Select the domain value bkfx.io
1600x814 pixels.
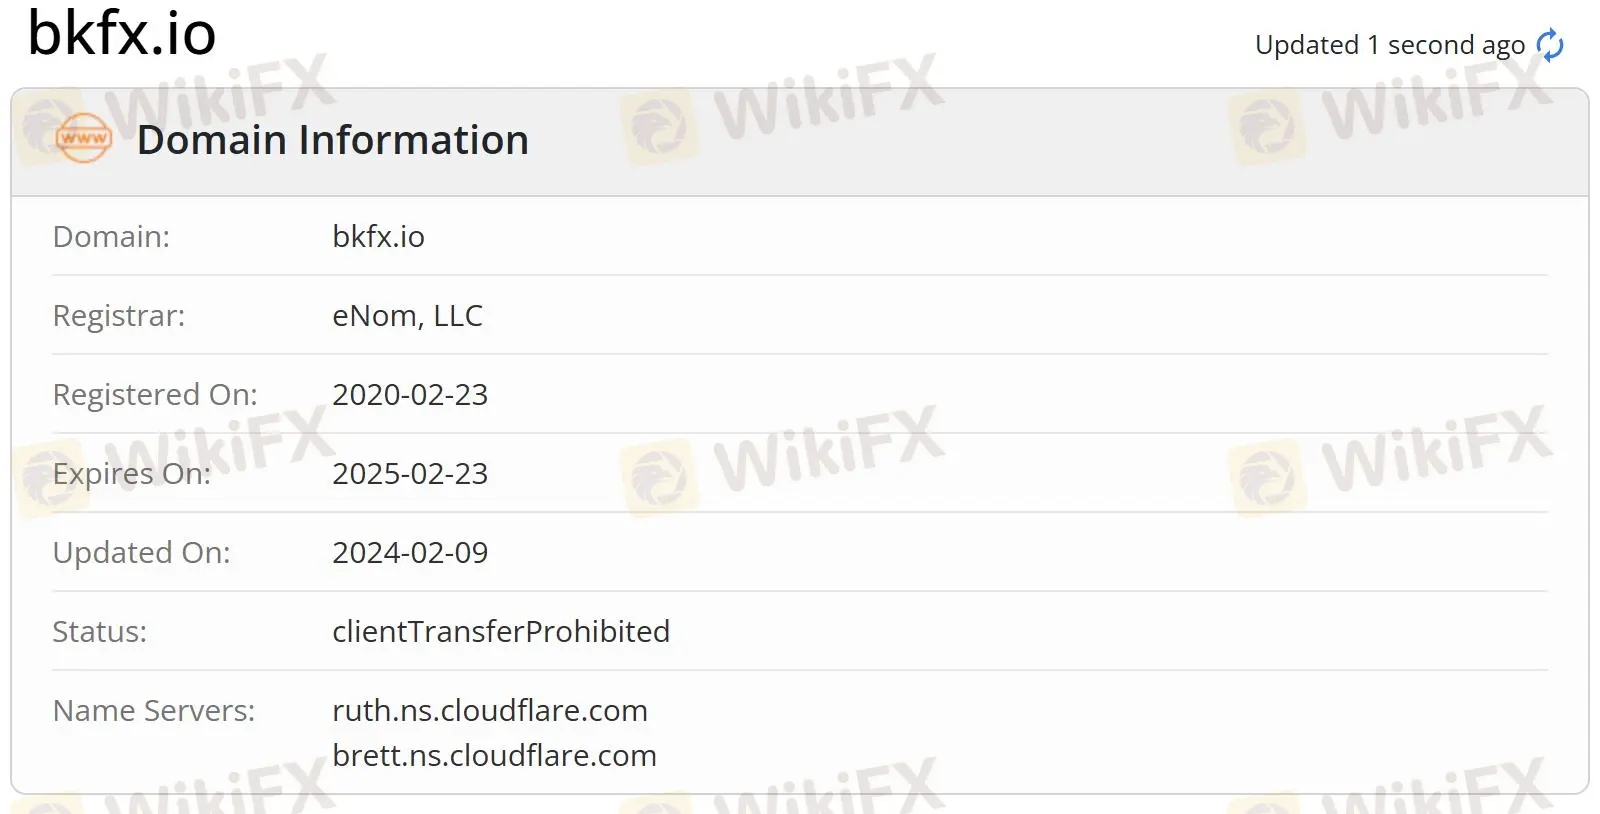point(378,237)
